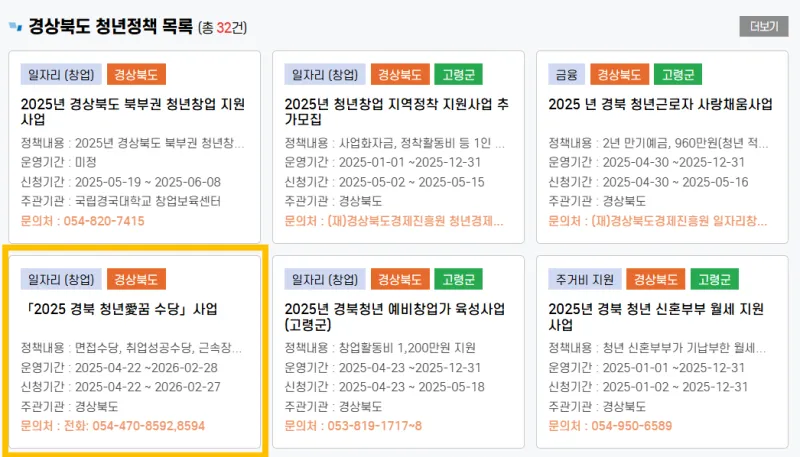Click 경상북도 tag on 예비창업가 육성사업 card
This screenshot has width=800, height=457.
pos(400,279)
